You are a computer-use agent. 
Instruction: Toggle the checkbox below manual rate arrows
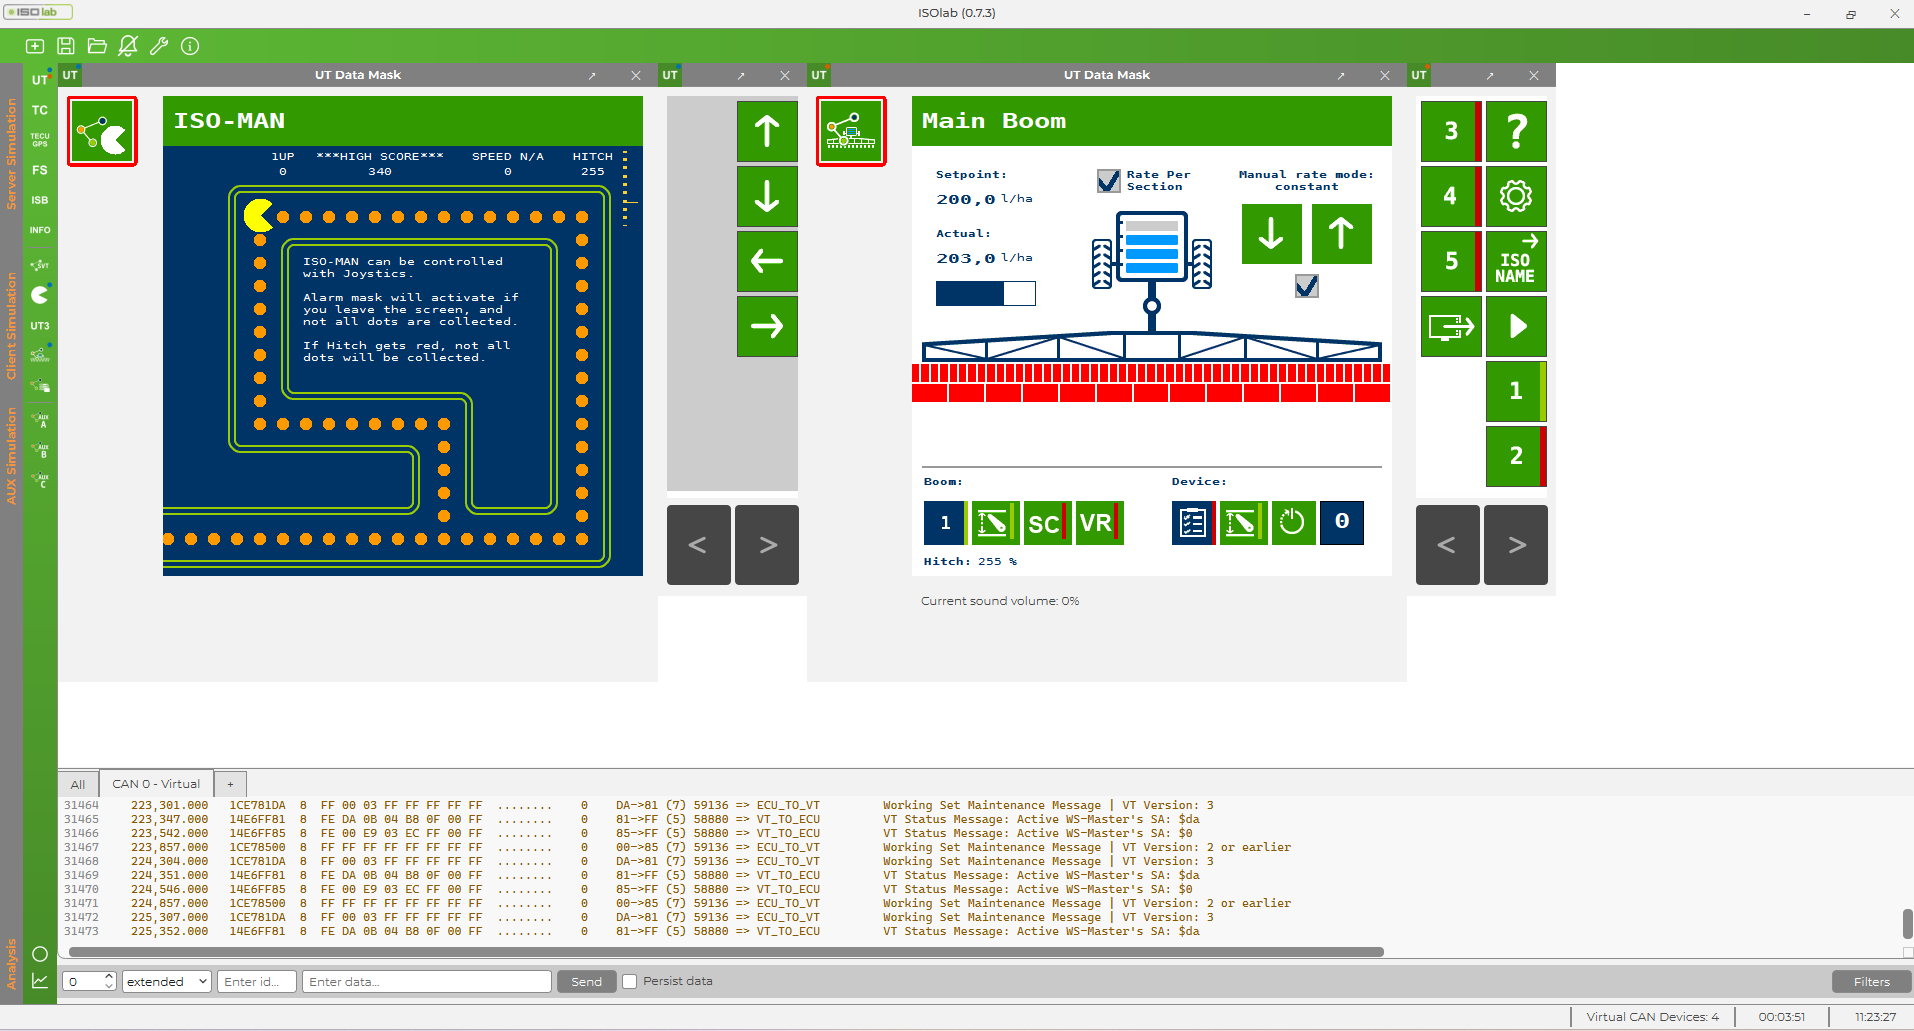[1307, 286]
